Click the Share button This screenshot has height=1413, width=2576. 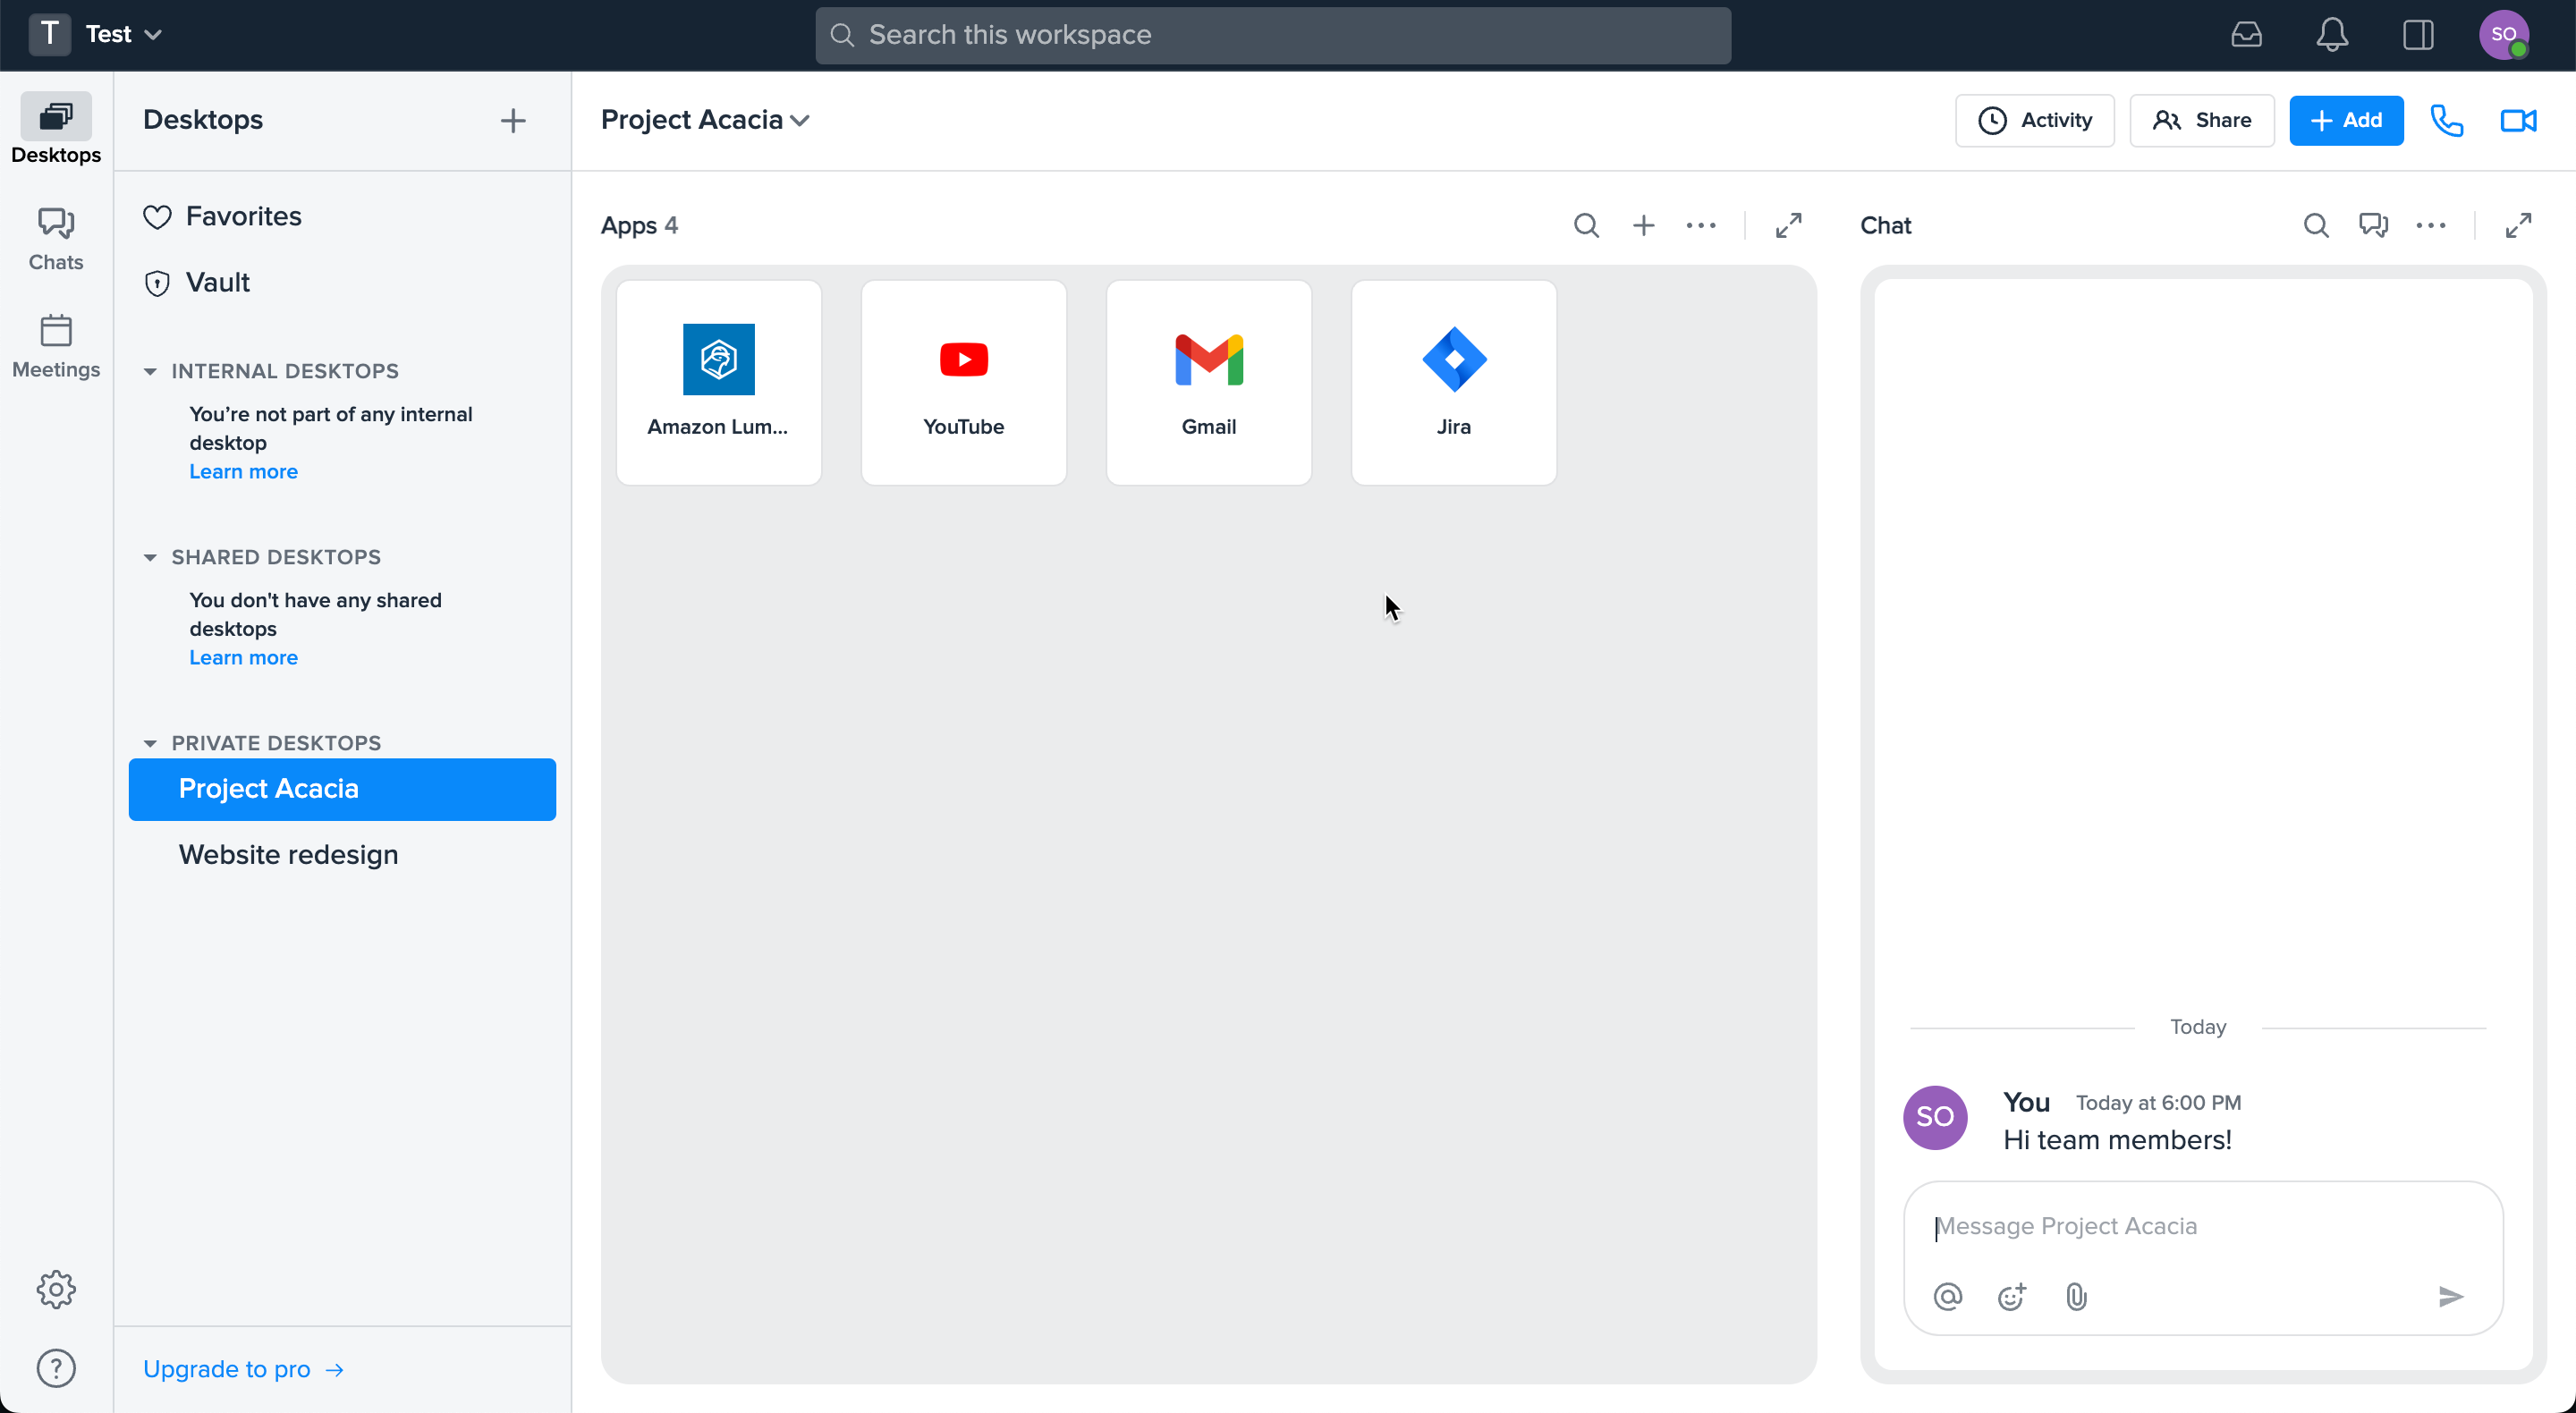tap(2202, 120)
